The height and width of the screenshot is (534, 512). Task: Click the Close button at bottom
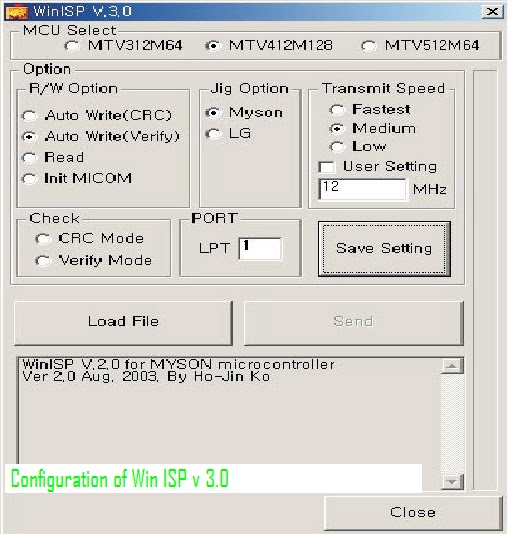413,513
